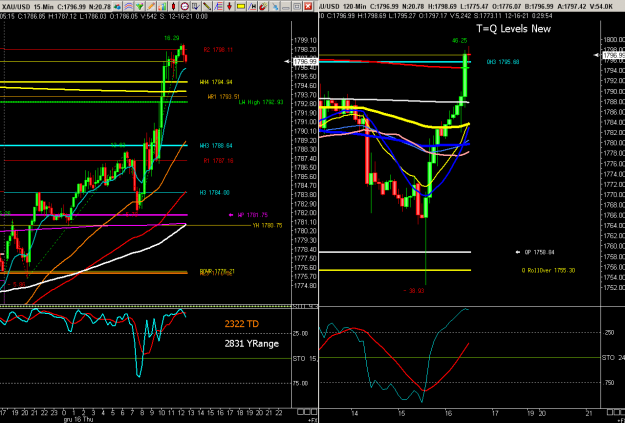Select the dark pencil line tool
The image size is (625, 423).
207,6
